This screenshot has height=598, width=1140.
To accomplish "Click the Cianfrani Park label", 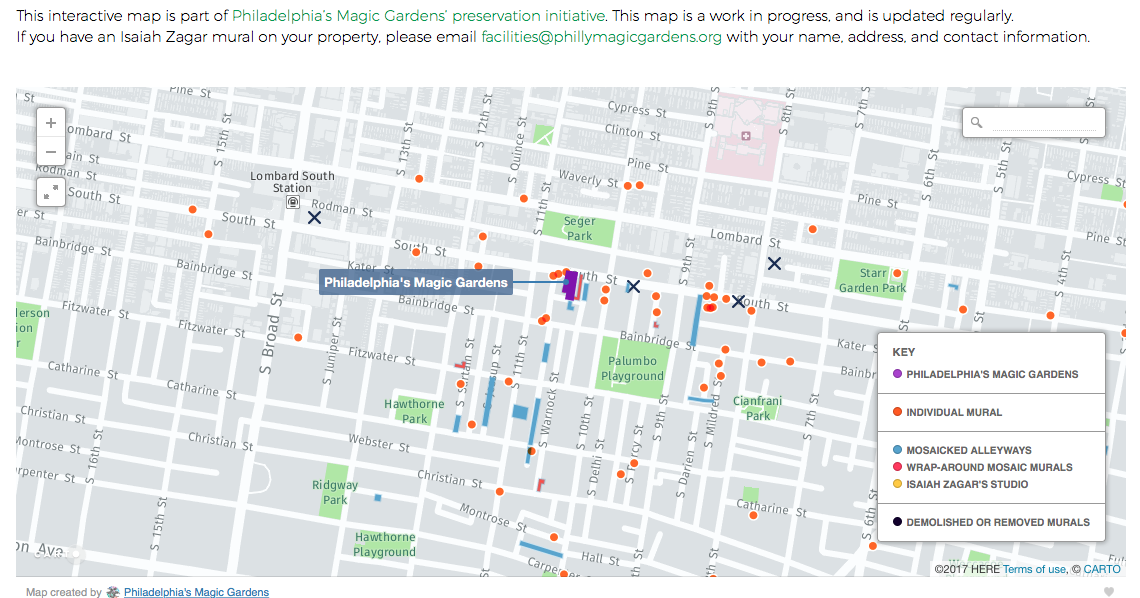I will tap(758, 408).
